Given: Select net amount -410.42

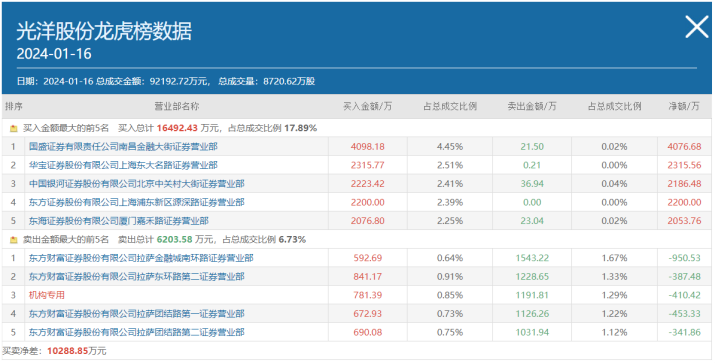Looking at the screenshot, I should pos(684,295).
